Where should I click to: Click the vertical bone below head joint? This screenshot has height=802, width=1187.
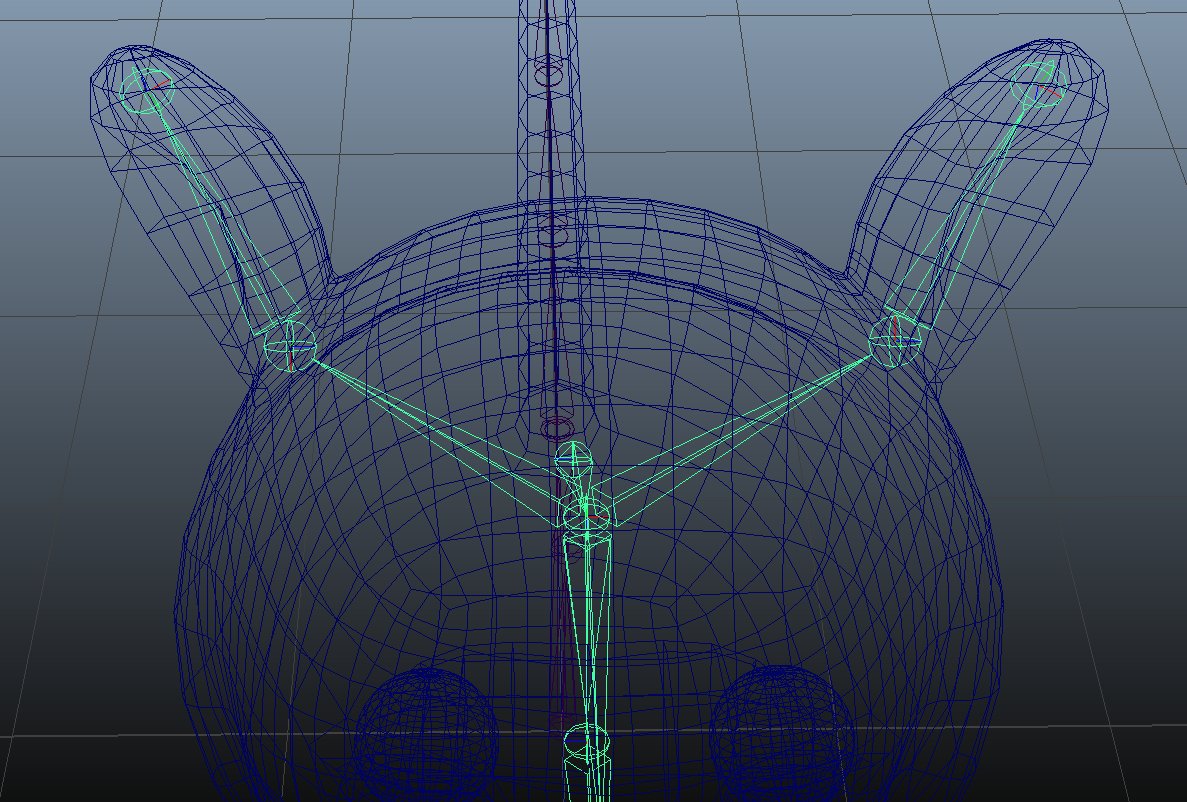click(585, 630)
